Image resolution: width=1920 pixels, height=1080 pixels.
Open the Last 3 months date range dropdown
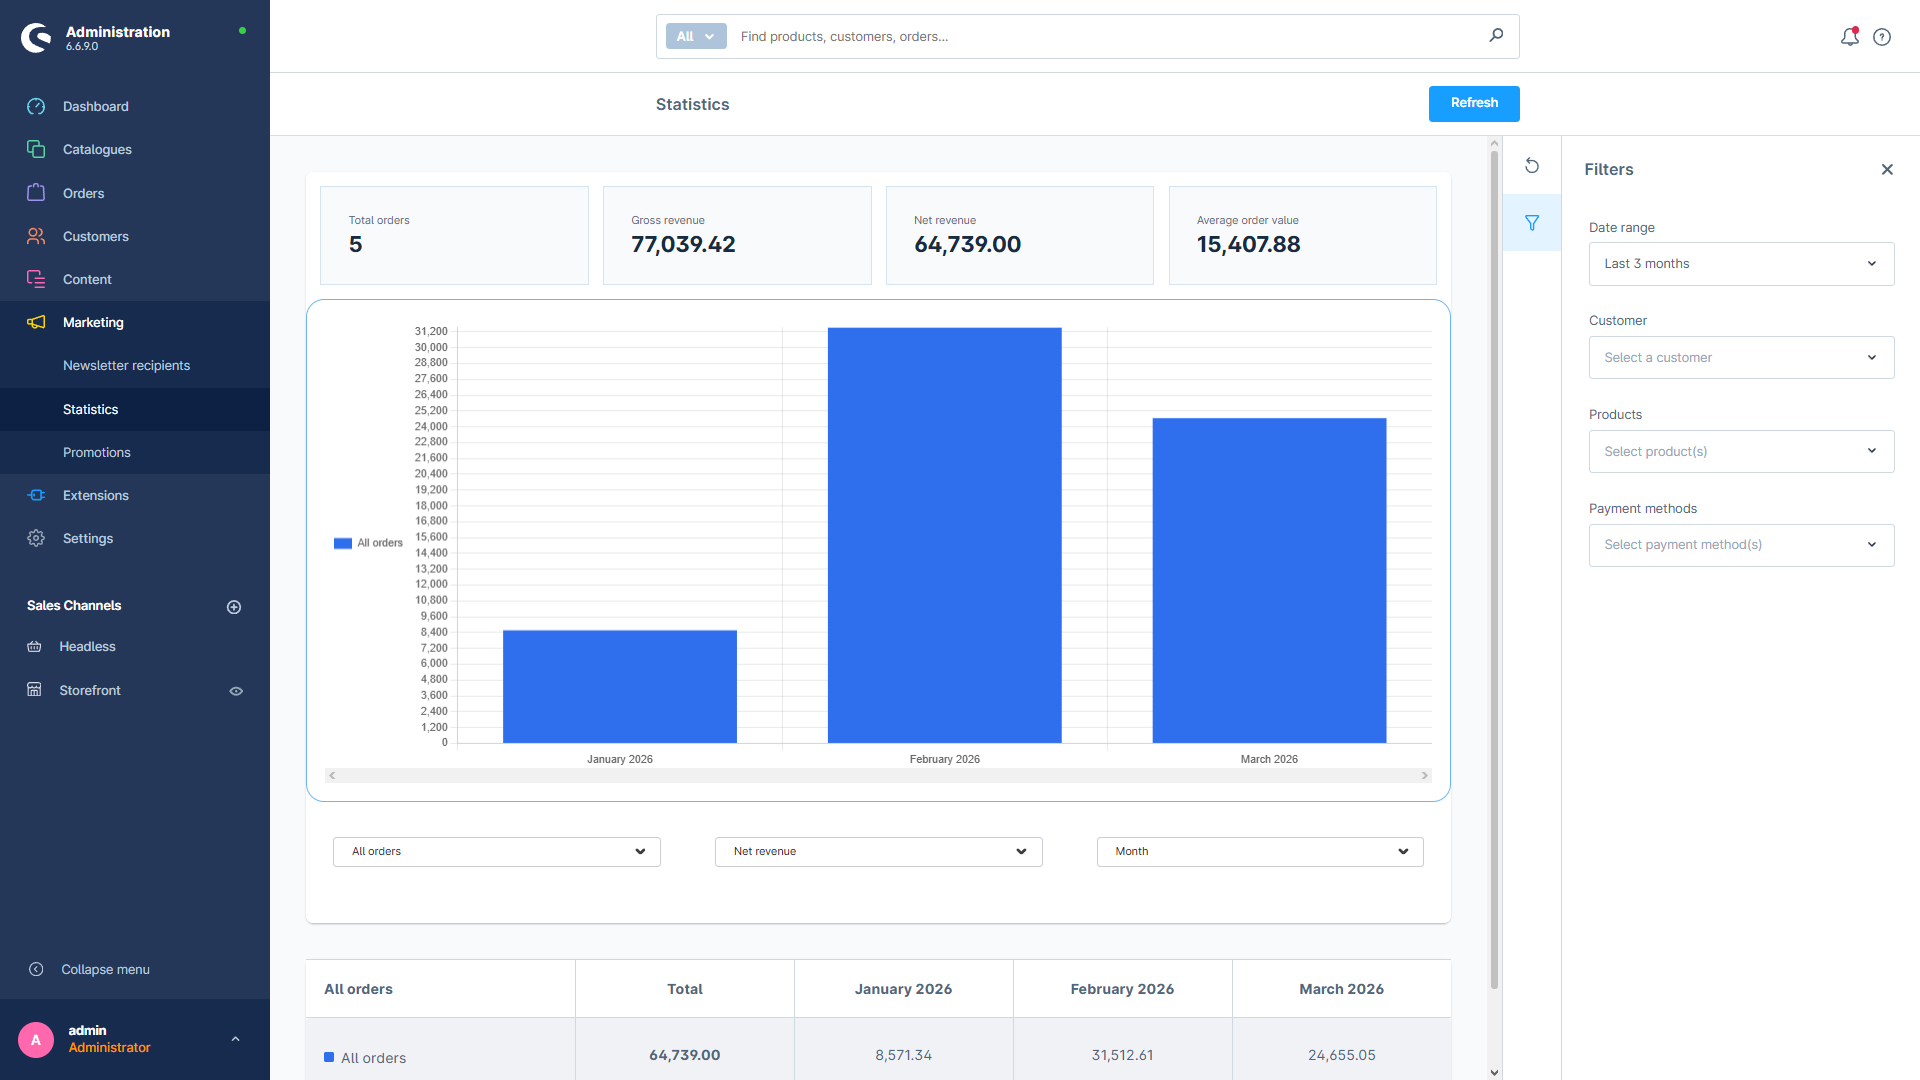1740,263
